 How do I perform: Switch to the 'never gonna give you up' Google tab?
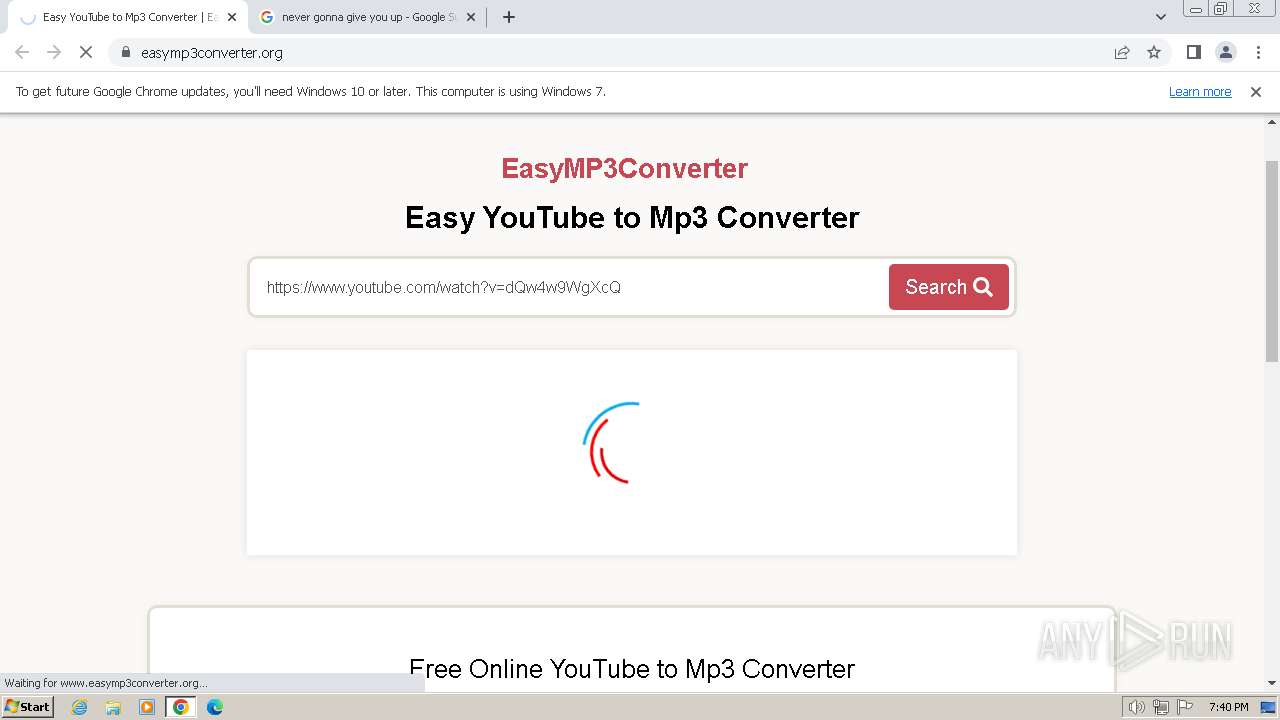368,17
